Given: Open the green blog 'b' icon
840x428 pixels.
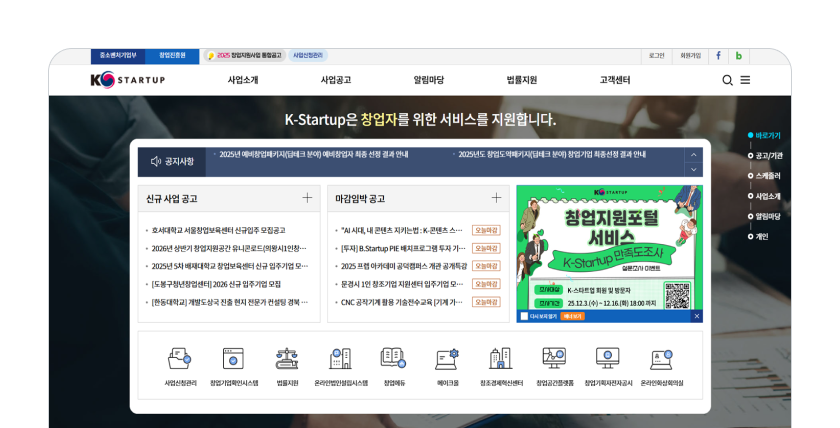Looking at the screenshot, I should click(x=739, y=56).
